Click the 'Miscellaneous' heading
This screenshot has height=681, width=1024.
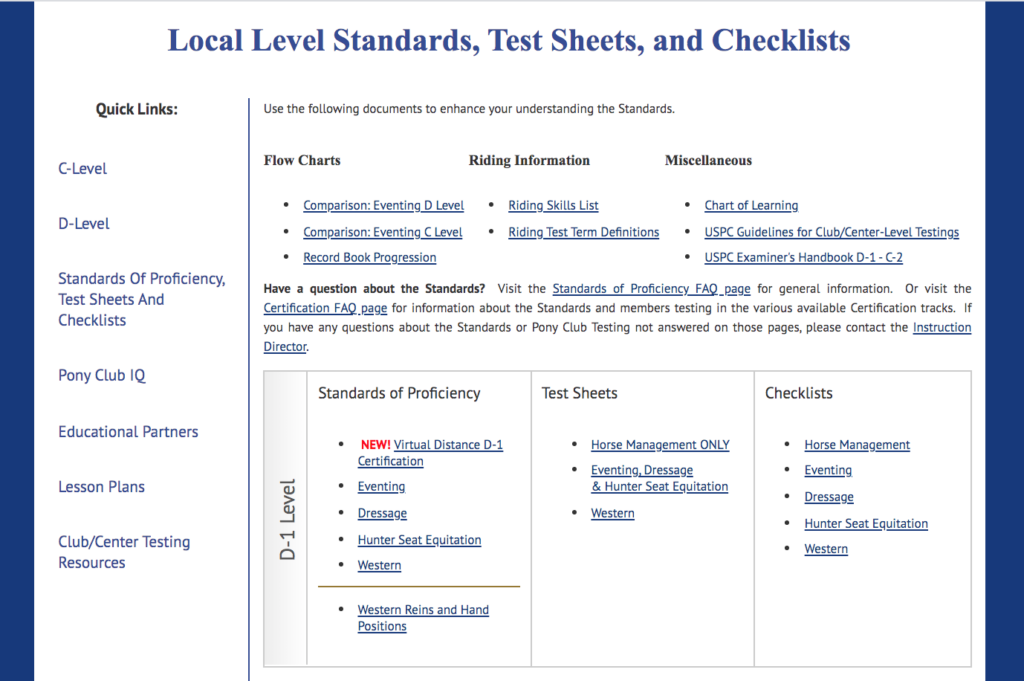[x=708, y=161]
